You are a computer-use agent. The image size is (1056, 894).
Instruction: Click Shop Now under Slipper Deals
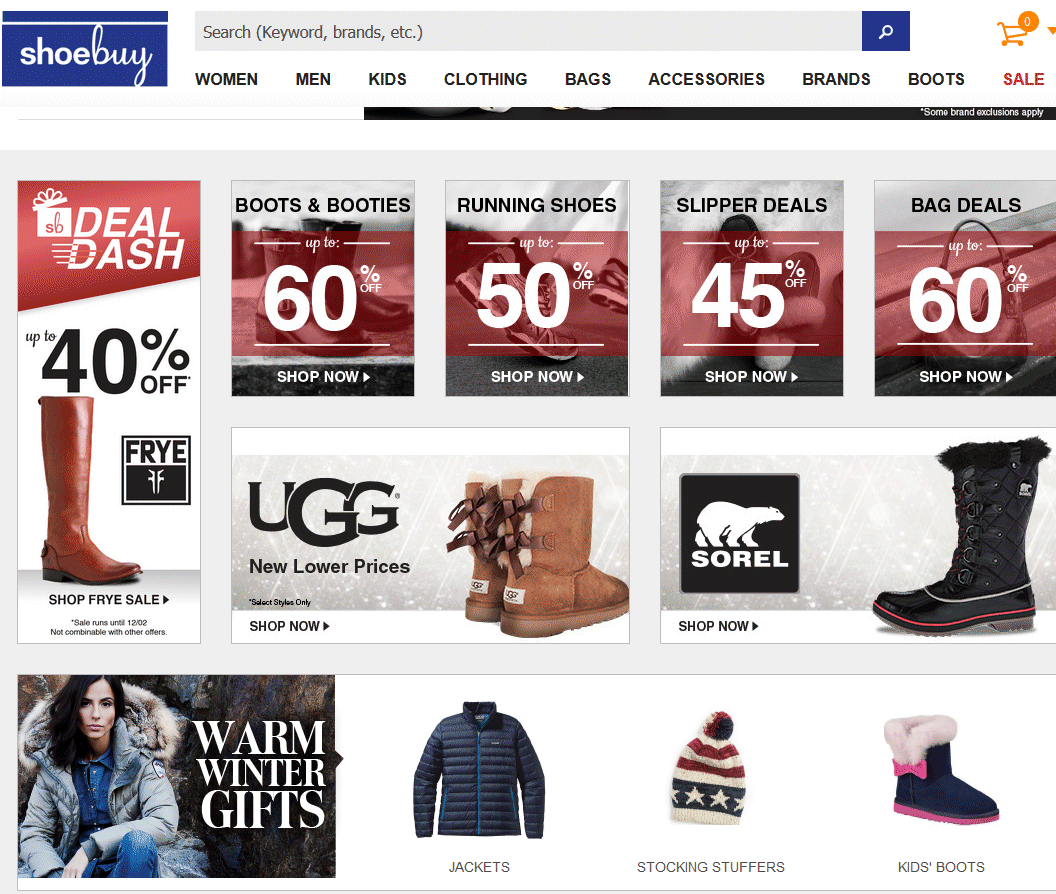(x=751, y=377)
